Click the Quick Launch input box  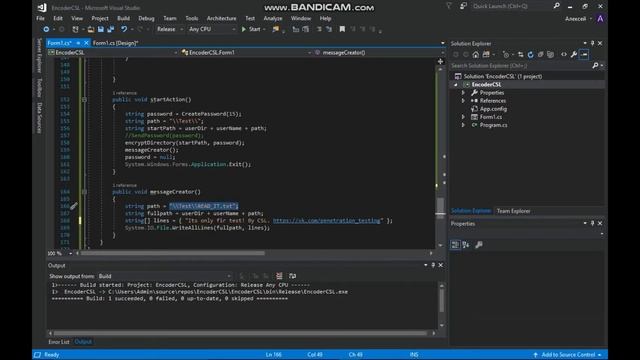(x=510, y=6)
